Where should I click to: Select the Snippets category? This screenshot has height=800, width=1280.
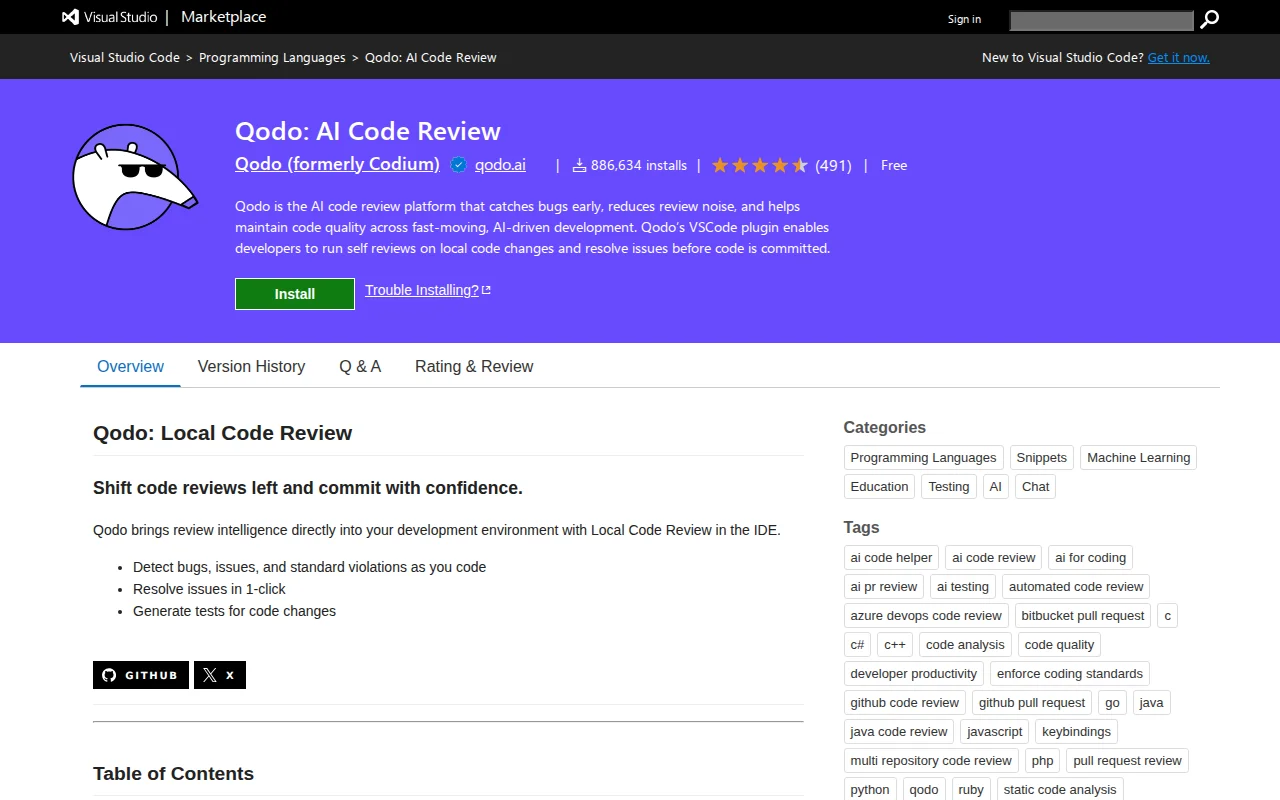(x=1042, y=458)
